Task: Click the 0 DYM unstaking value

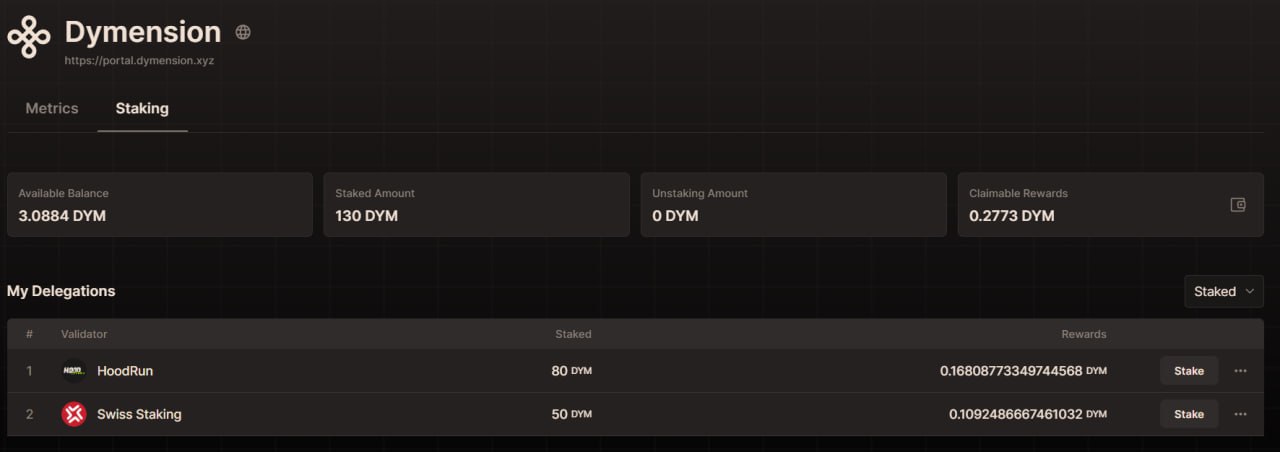Action: (675, 216)
